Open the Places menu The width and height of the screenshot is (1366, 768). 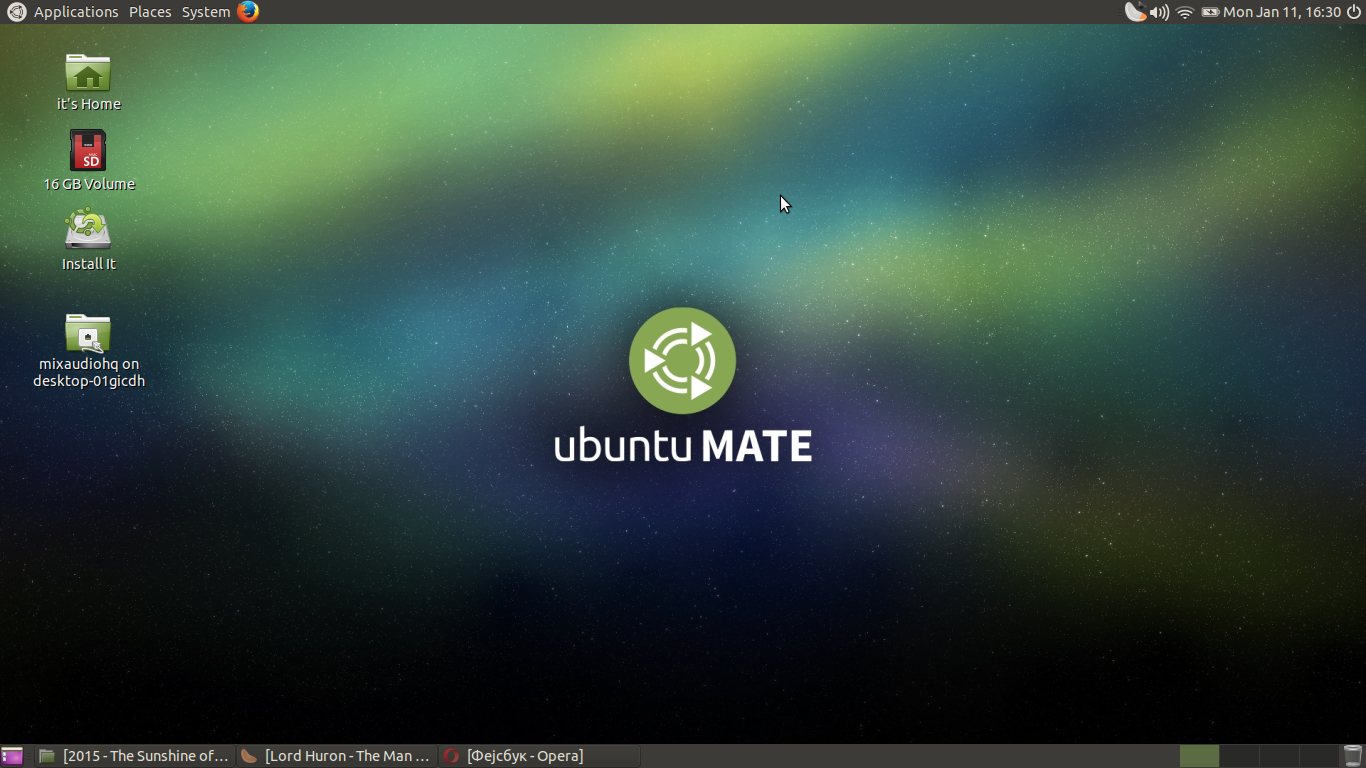[x=150, y=12]
